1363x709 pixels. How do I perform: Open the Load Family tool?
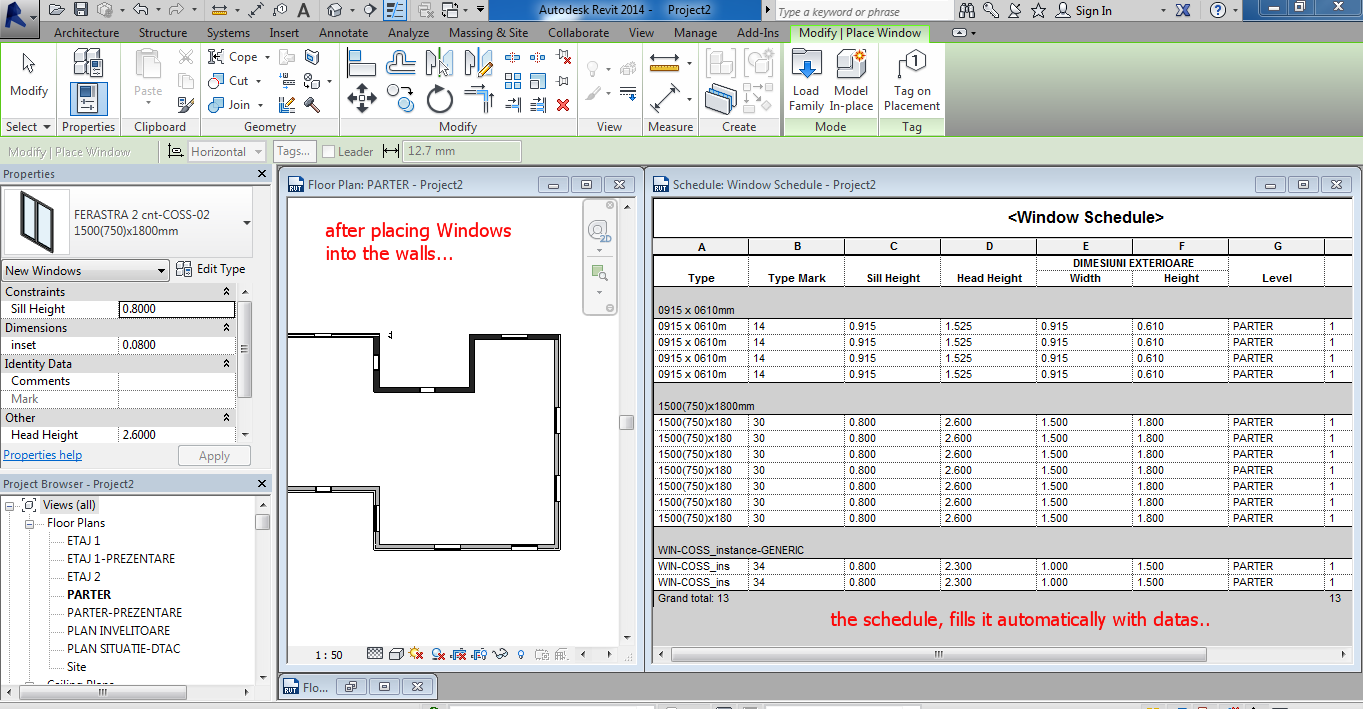[x=805, y=80]
